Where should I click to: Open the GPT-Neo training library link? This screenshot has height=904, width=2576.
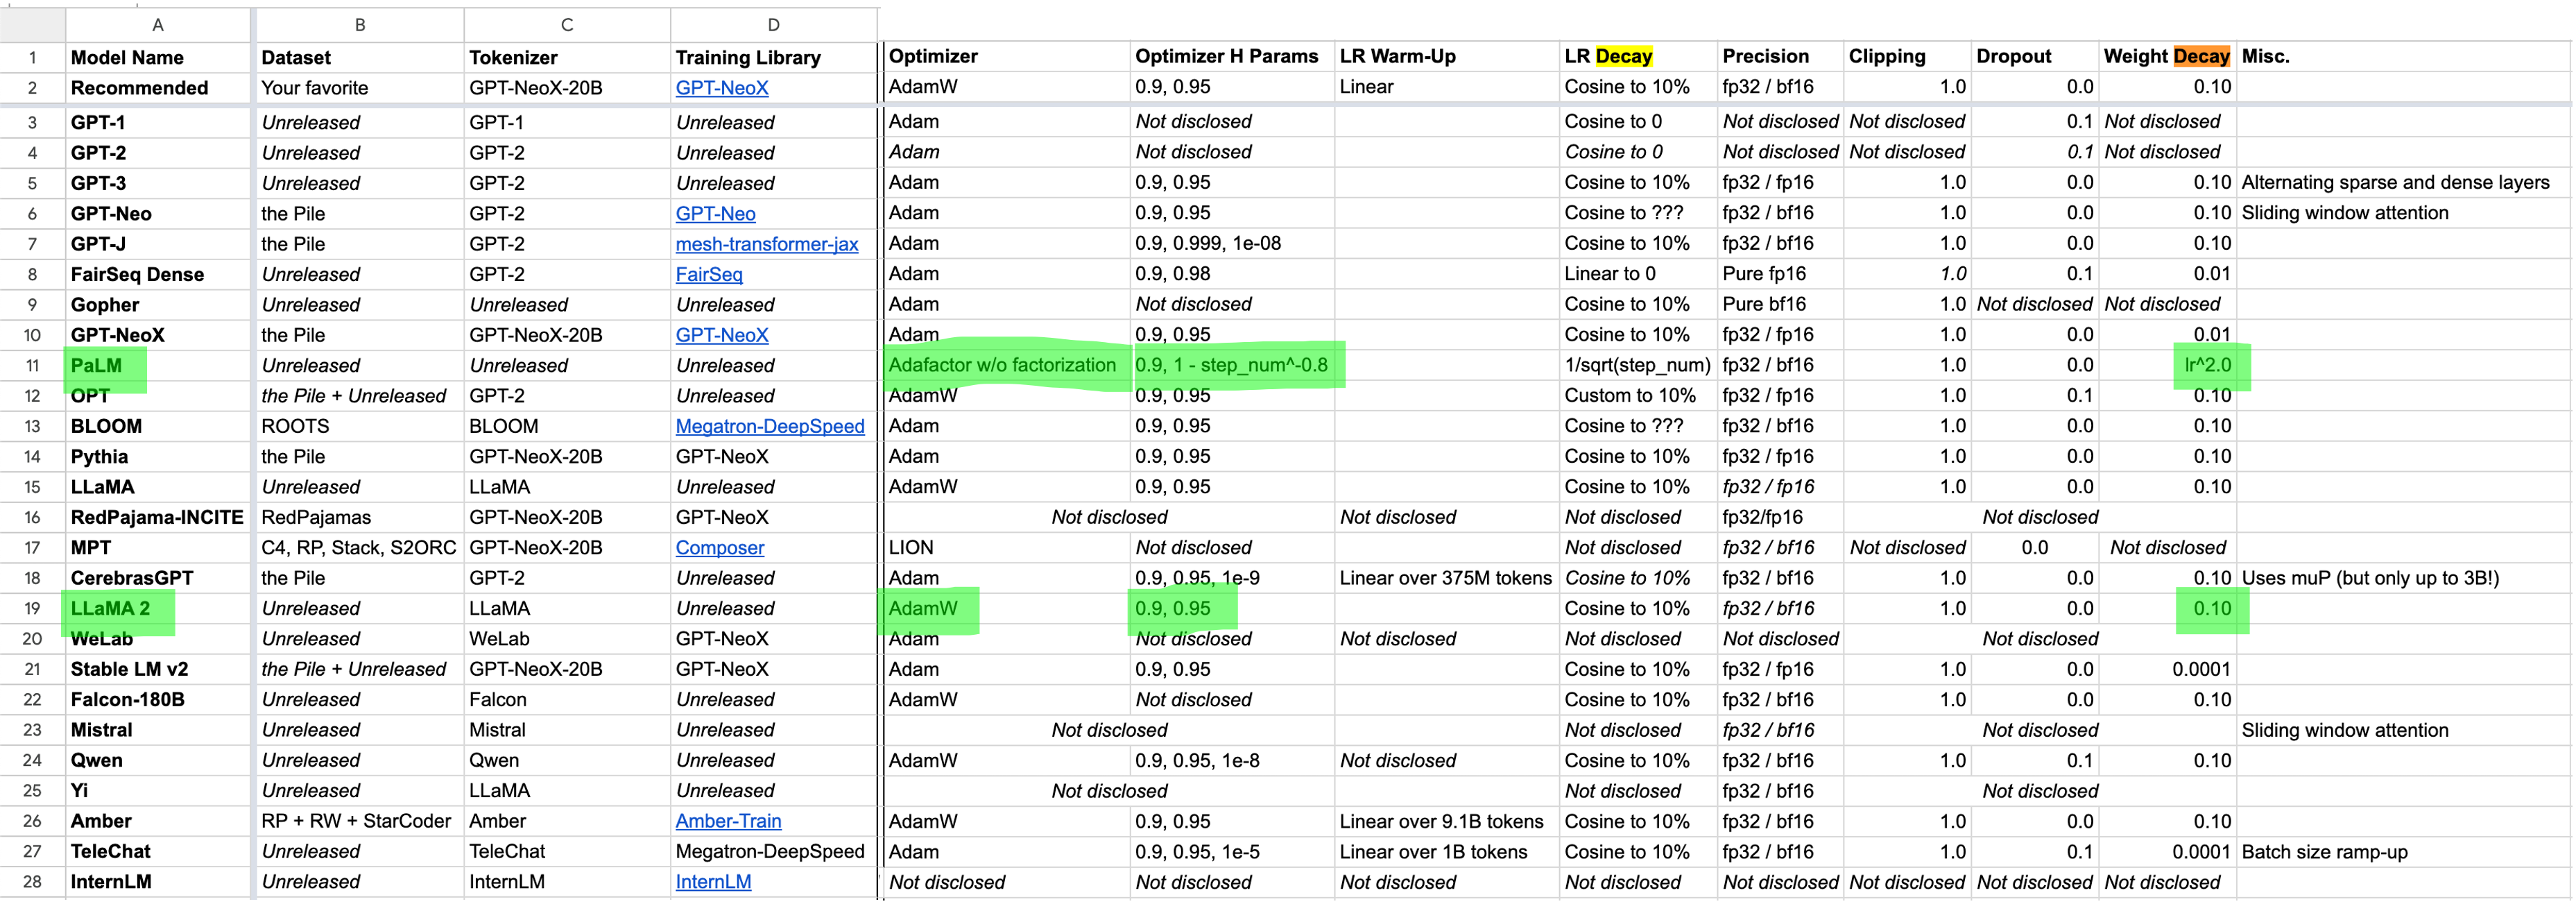[x=715, y=214]
